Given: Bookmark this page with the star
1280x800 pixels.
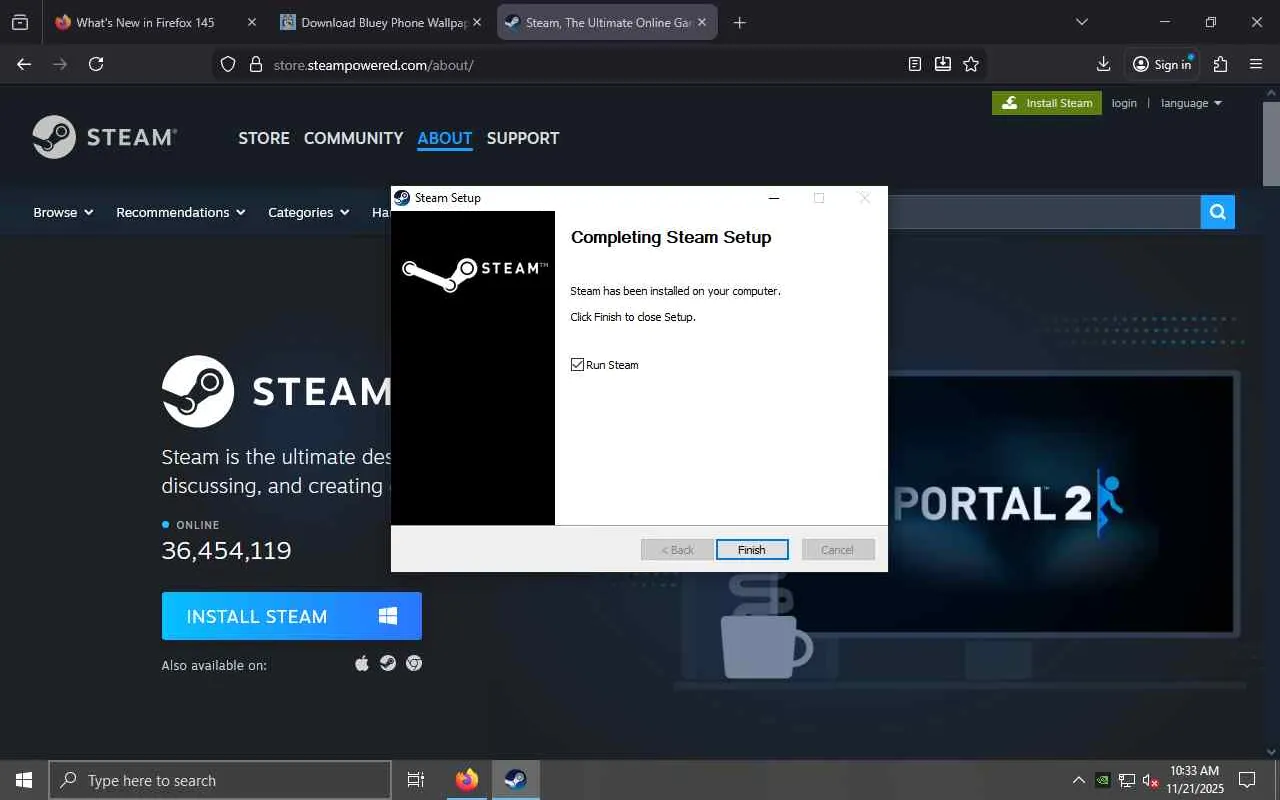Looking at the screenshot, I should click(x=971, y=64).
